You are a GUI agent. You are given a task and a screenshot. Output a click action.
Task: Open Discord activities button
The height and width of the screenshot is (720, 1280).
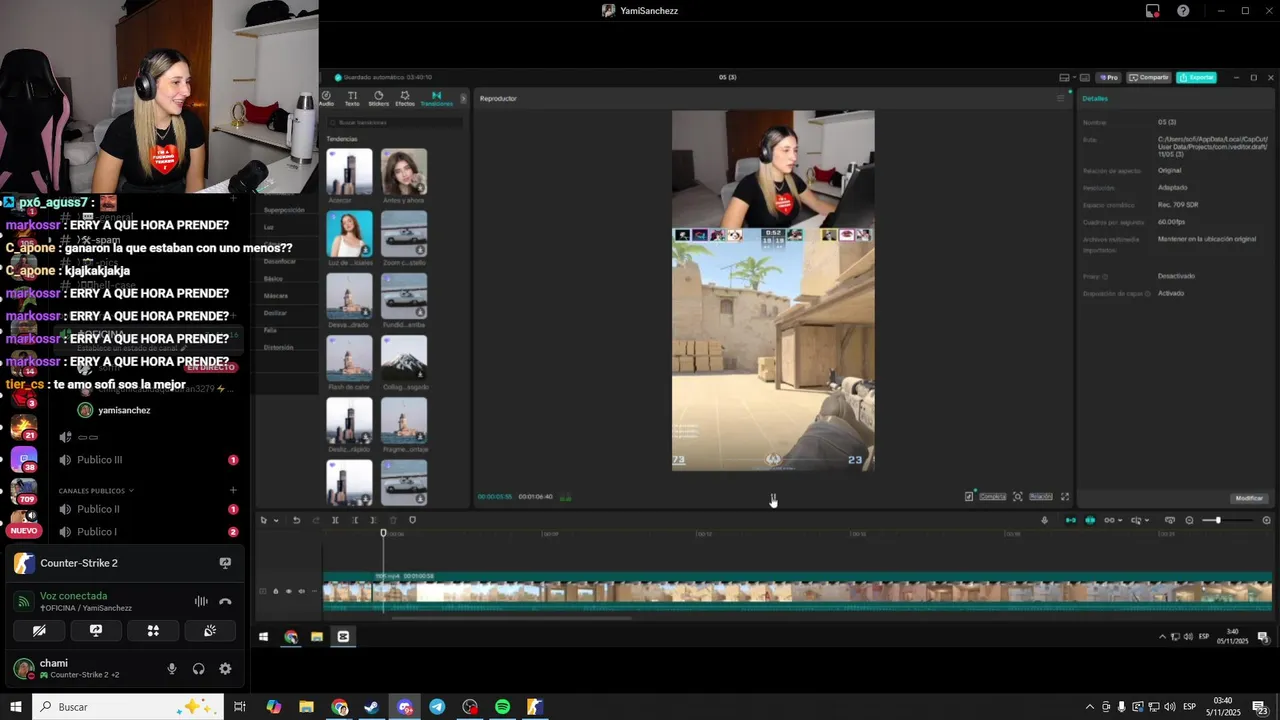pyautogui.click(x=153, y=631)
